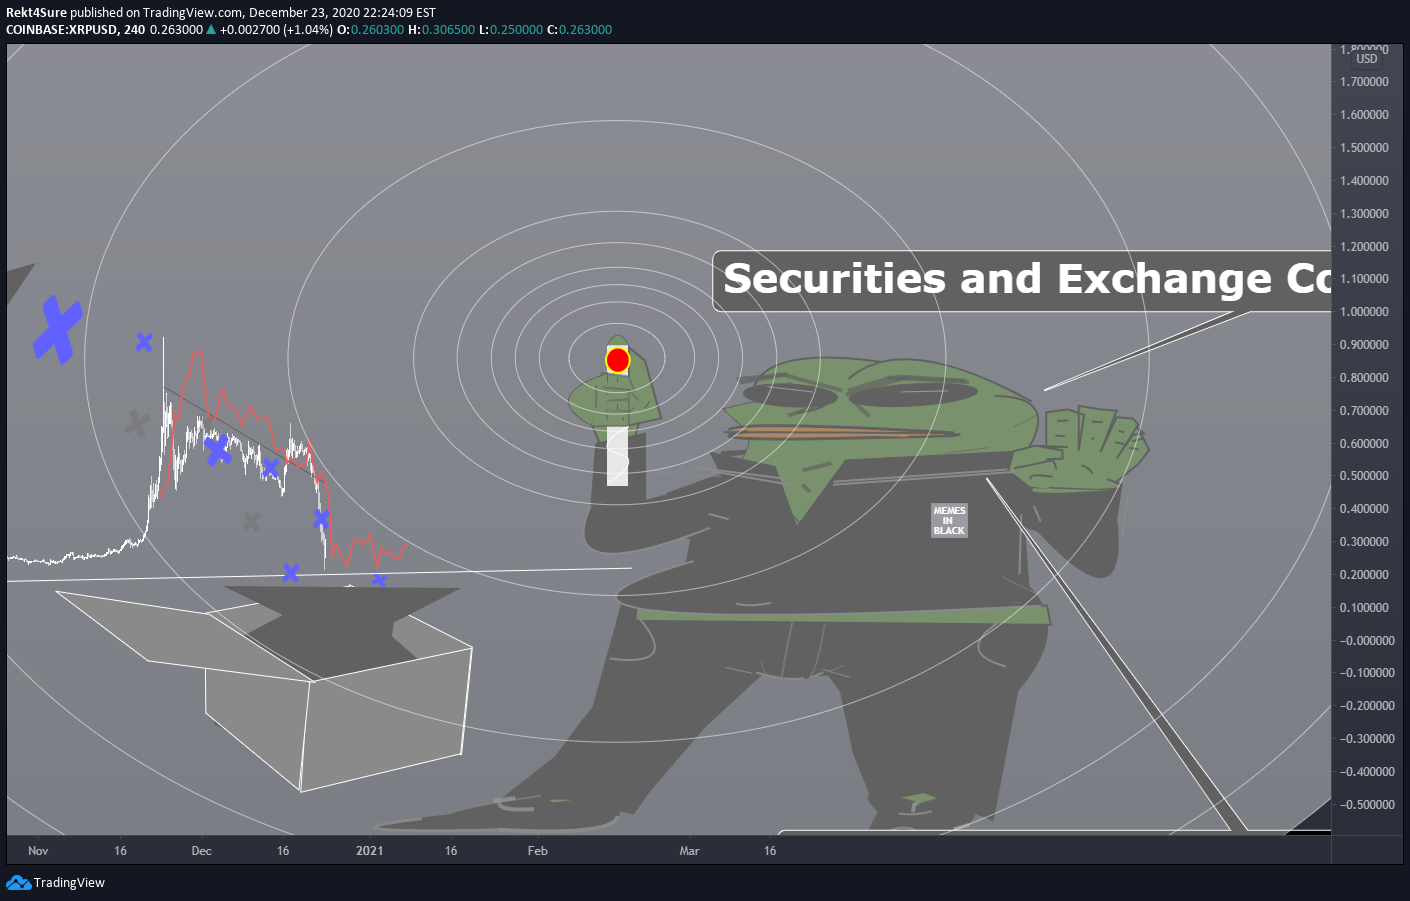Click the blue X marker above the price spike

(144, 342)
